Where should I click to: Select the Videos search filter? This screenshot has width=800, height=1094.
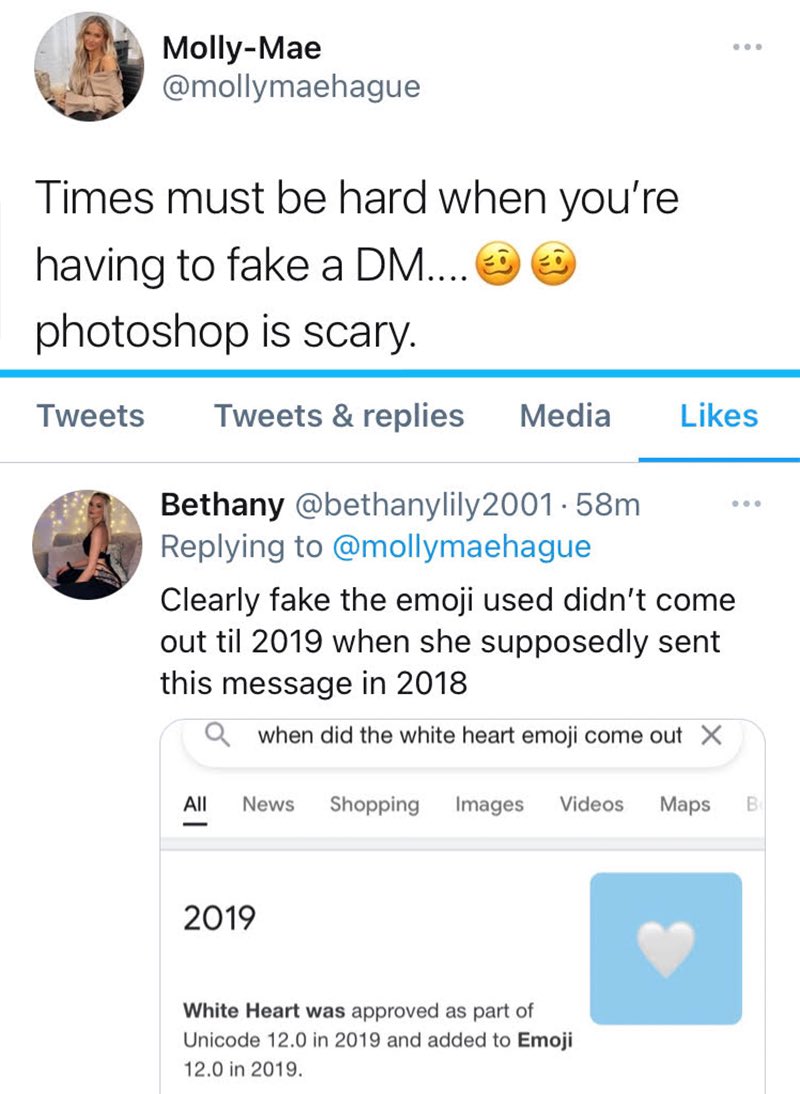[x=591, y=804]
